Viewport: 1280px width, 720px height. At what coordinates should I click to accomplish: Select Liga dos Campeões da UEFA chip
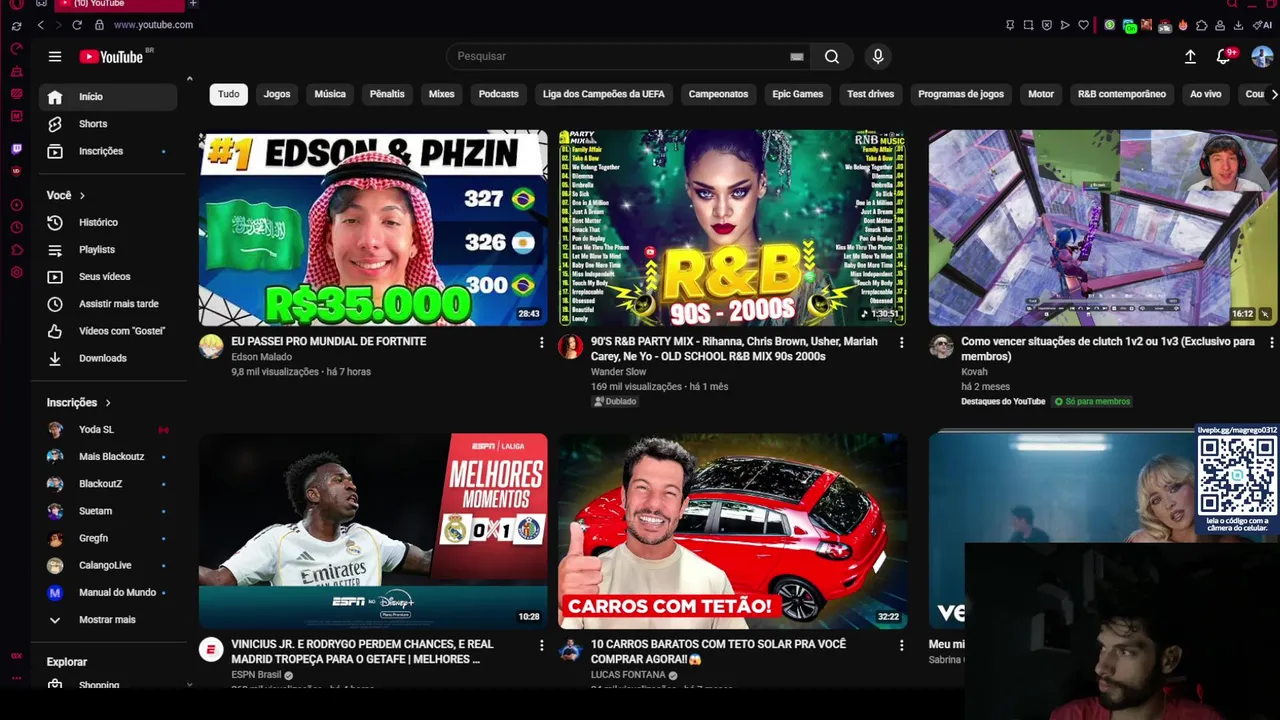[x=603, y=94]
